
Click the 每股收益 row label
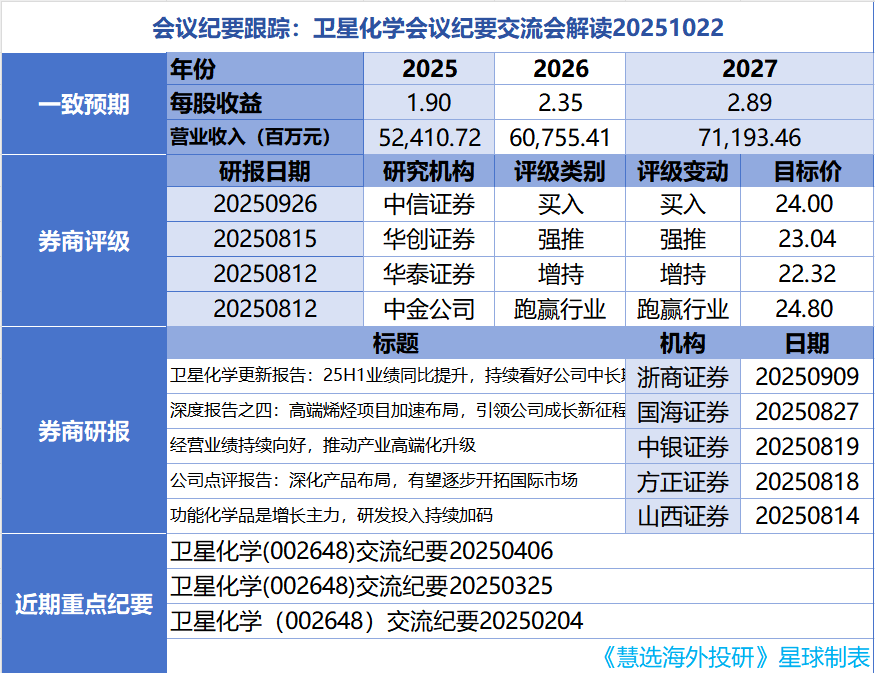pos(265,103)
